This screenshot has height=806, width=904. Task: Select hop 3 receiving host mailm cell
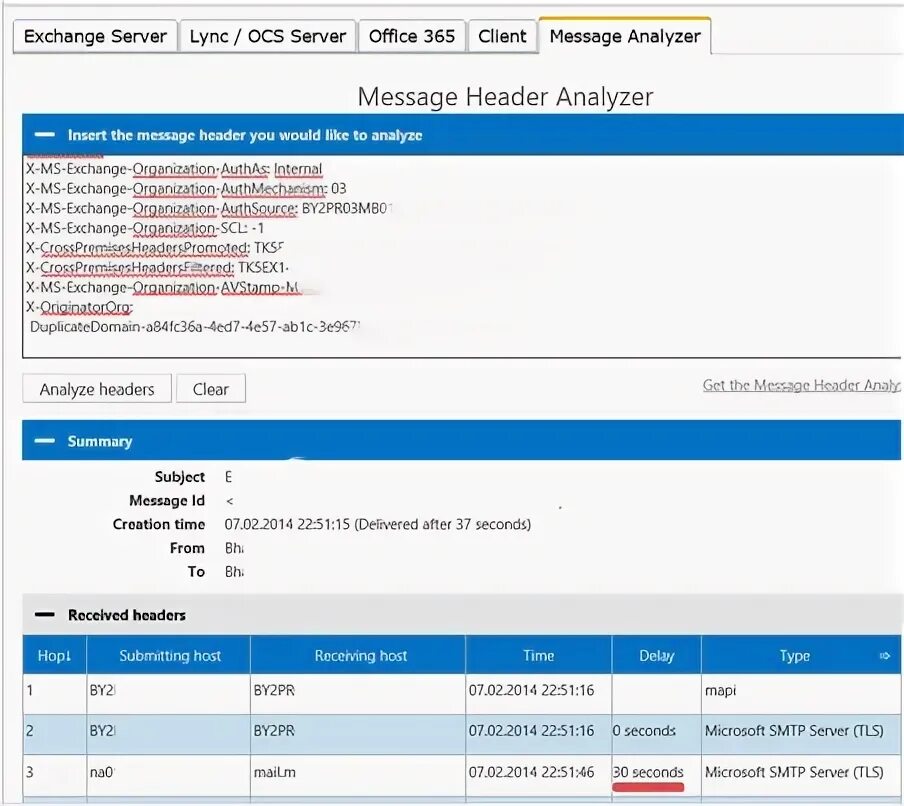[x=358, y=773]
